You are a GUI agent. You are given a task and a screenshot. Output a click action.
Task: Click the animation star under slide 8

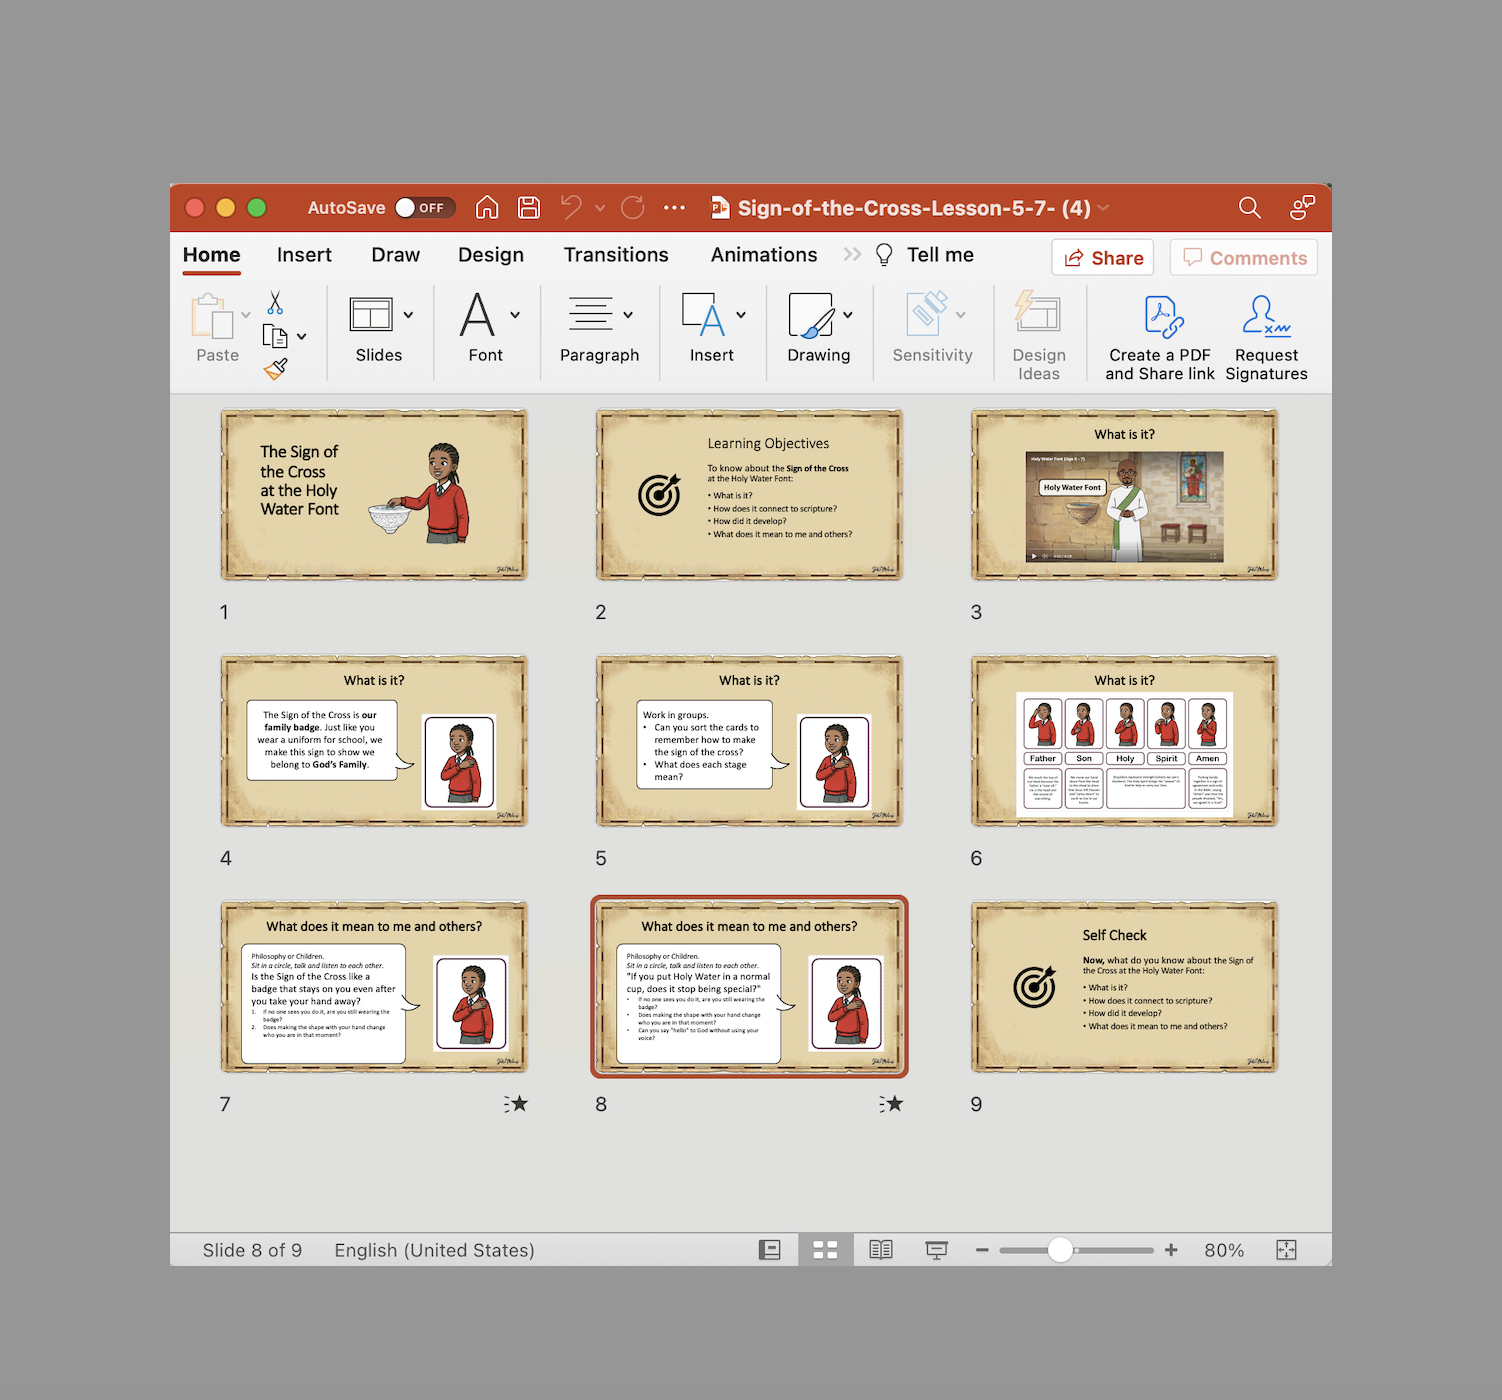891,1104
